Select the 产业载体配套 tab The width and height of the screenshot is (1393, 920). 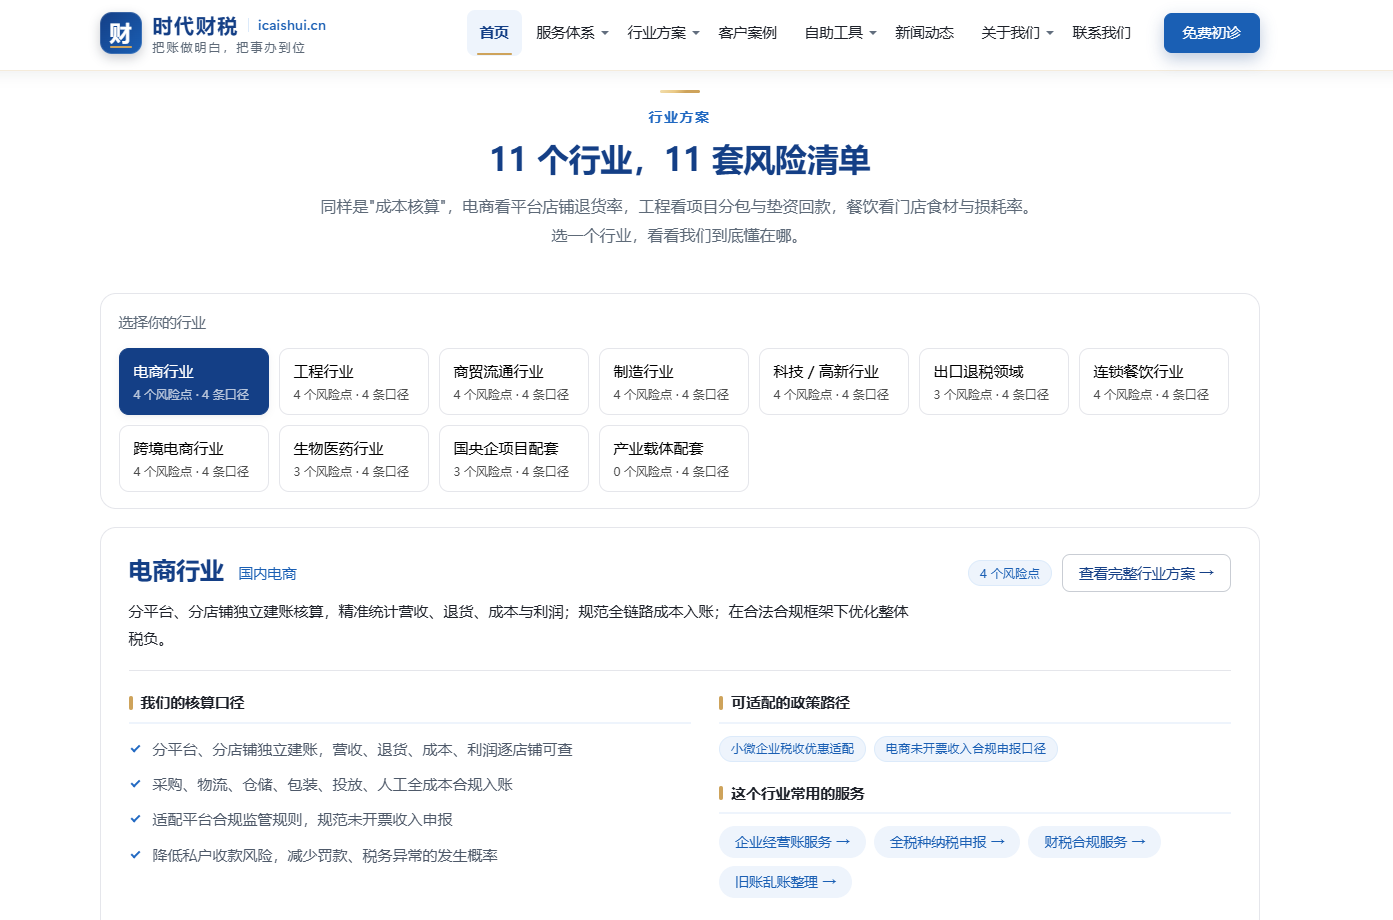[x=674, y=458]
